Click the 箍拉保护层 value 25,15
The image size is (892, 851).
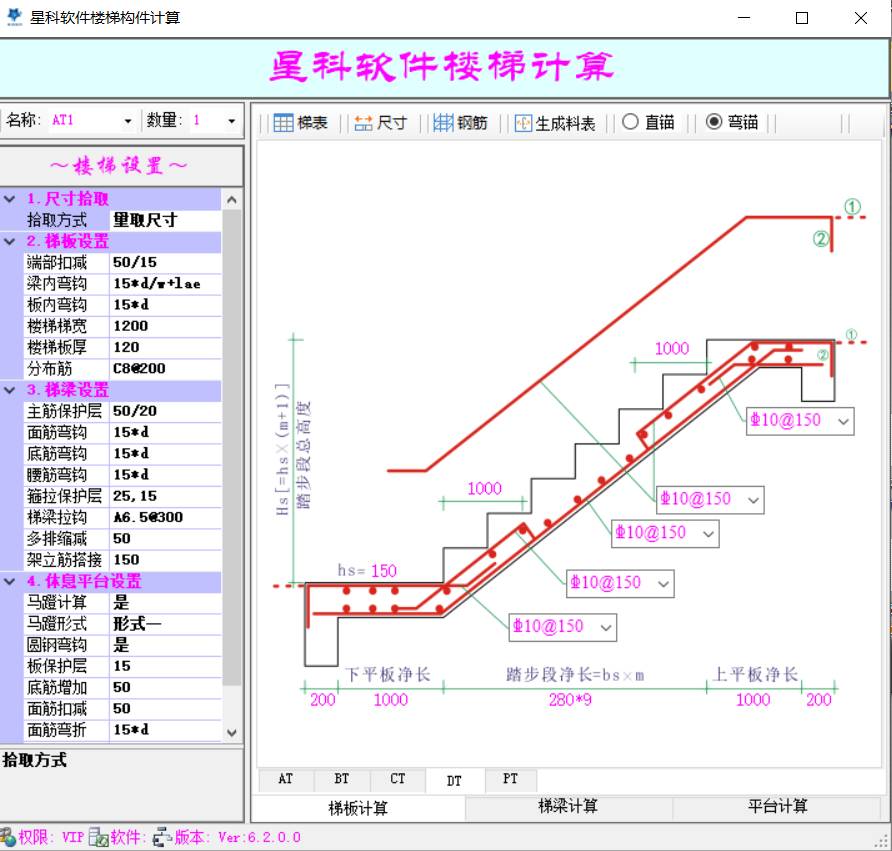[165, 496]
